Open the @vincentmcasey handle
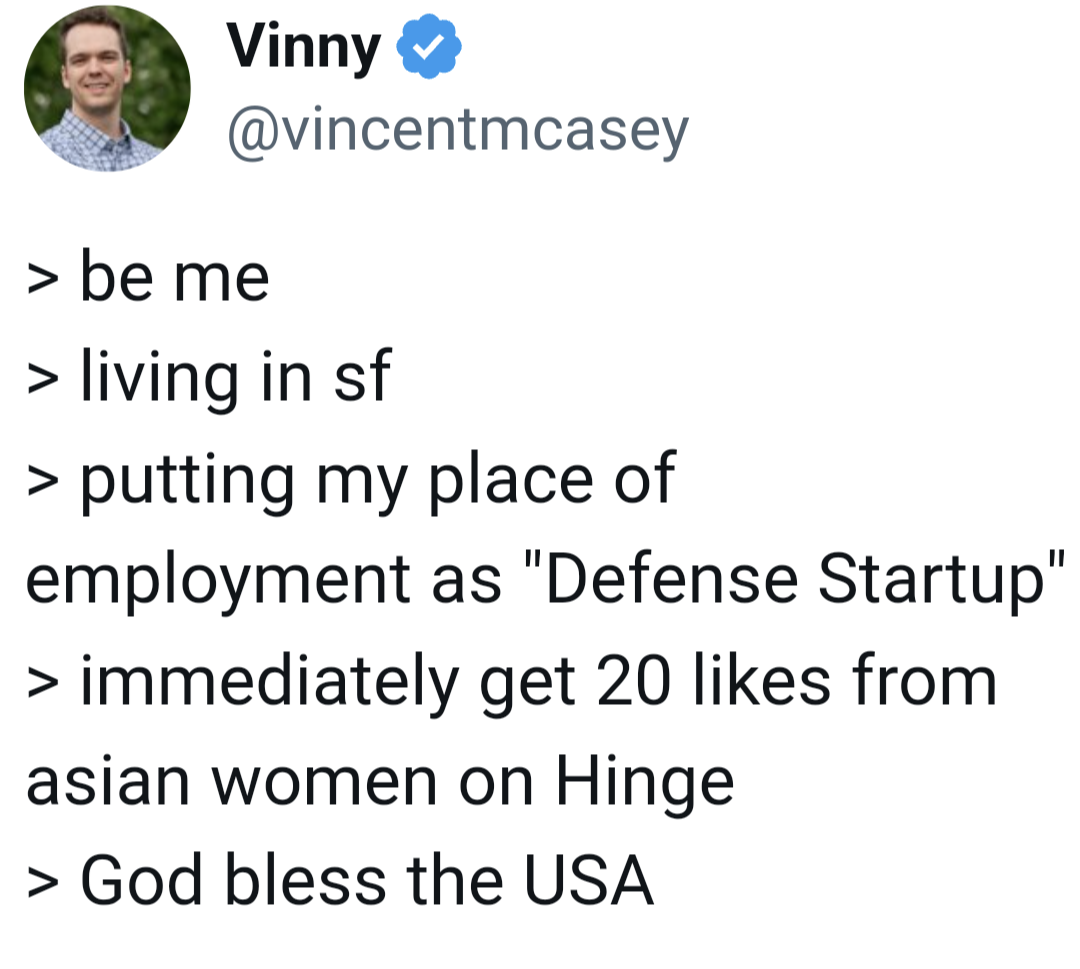 point(458,131)
